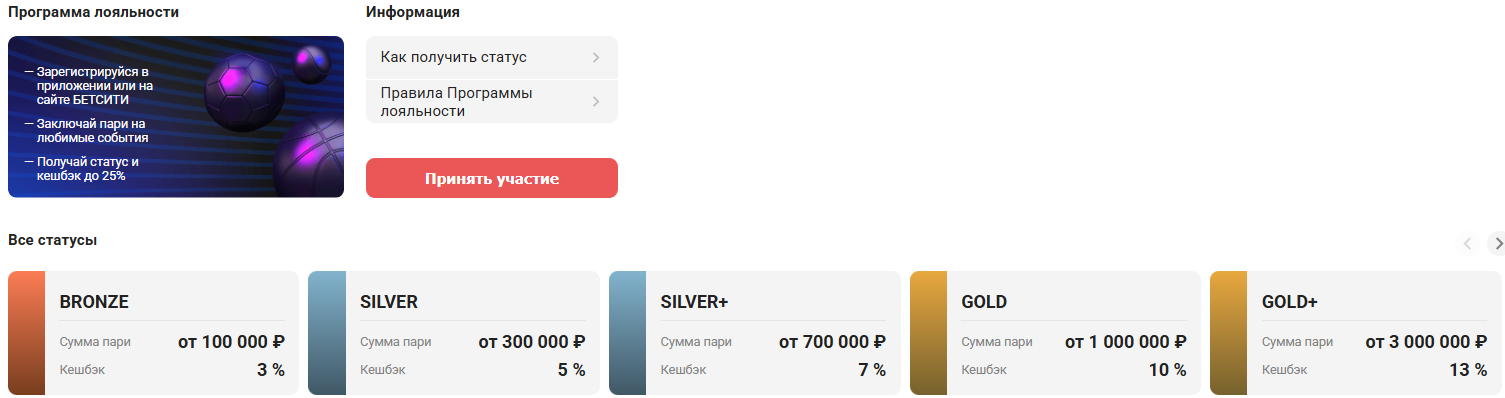Open the loyalty program promo banner

(x=176, y=117)
